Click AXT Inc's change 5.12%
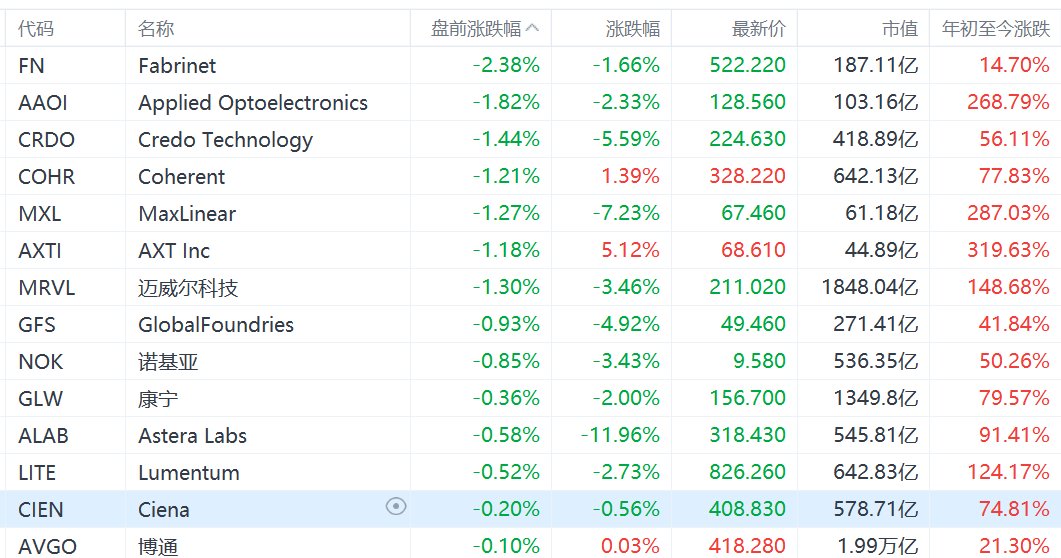This screenshot has width=1061, height=558. (631, 250)
